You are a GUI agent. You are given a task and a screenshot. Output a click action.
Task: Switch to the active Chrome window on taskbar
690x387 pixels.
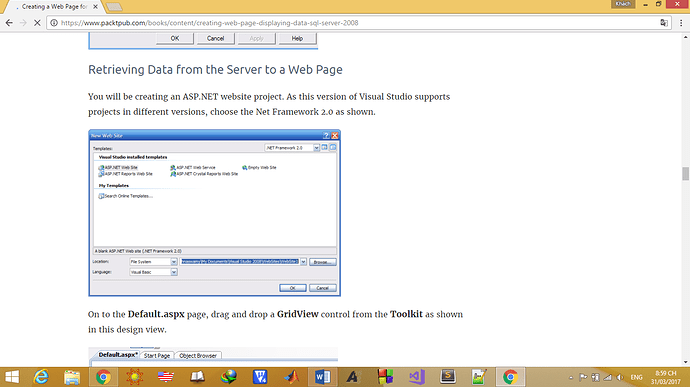click(x=510, y=377)
